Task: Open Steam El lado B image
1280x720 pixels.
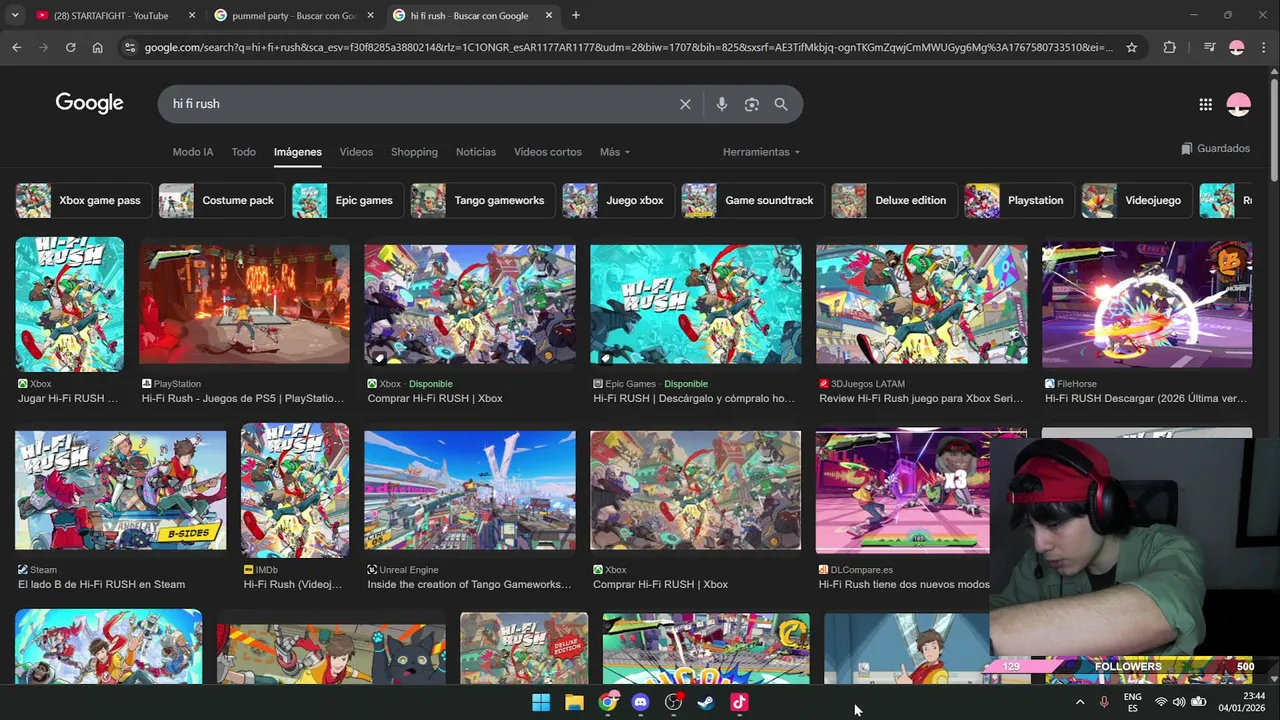Action: [120, 490]
